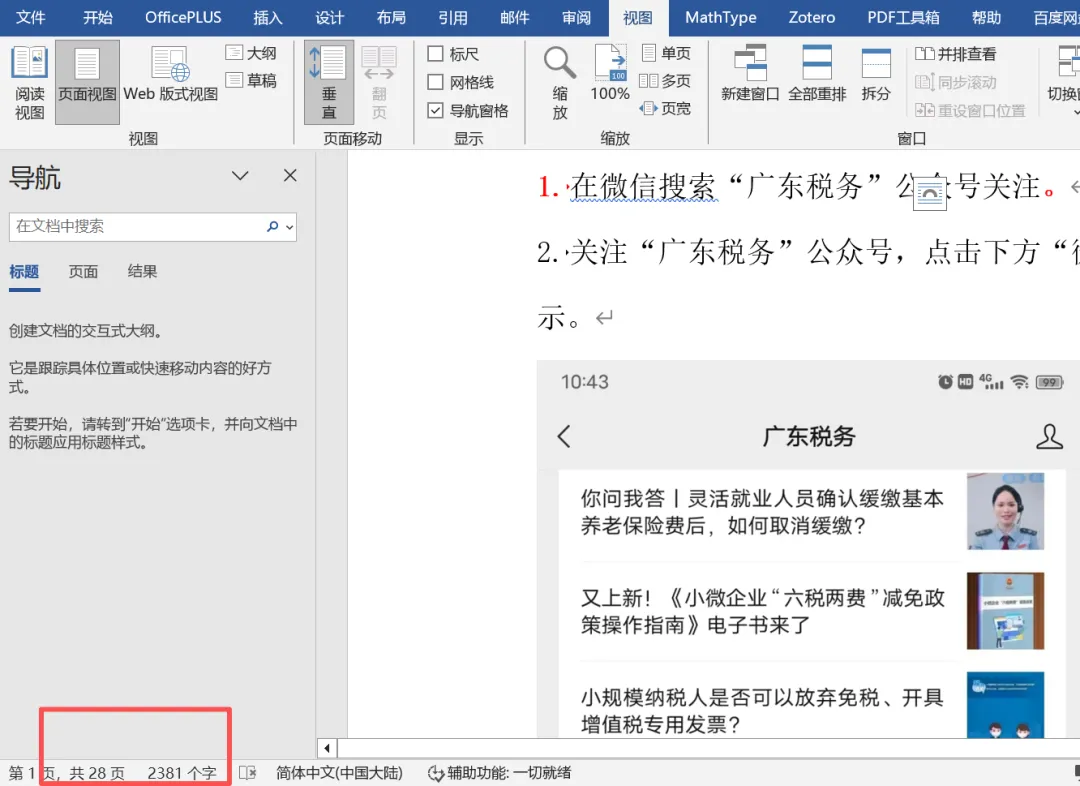Viewport: 1080px width, 786px height.
Task: Open the 帮助 tab
Action: (986, 17)
